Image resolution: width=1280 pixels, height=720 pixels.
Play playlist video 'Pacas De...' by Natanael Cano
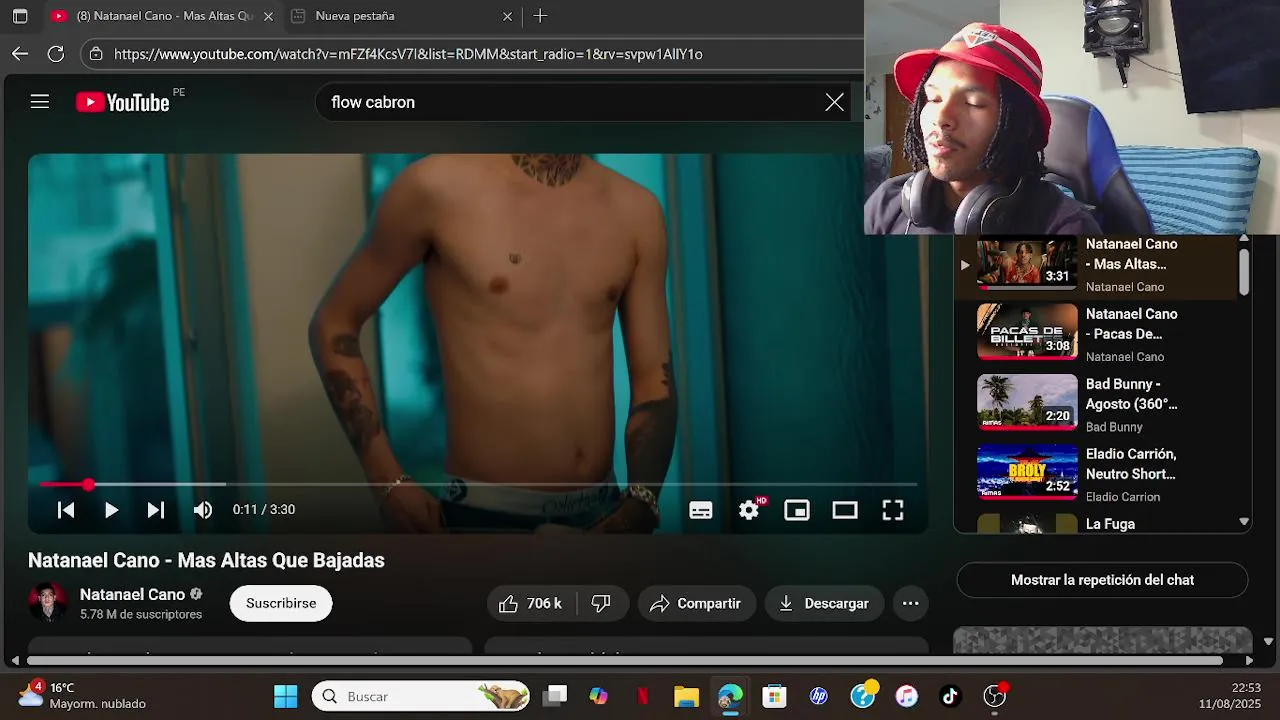[1097, 334]
